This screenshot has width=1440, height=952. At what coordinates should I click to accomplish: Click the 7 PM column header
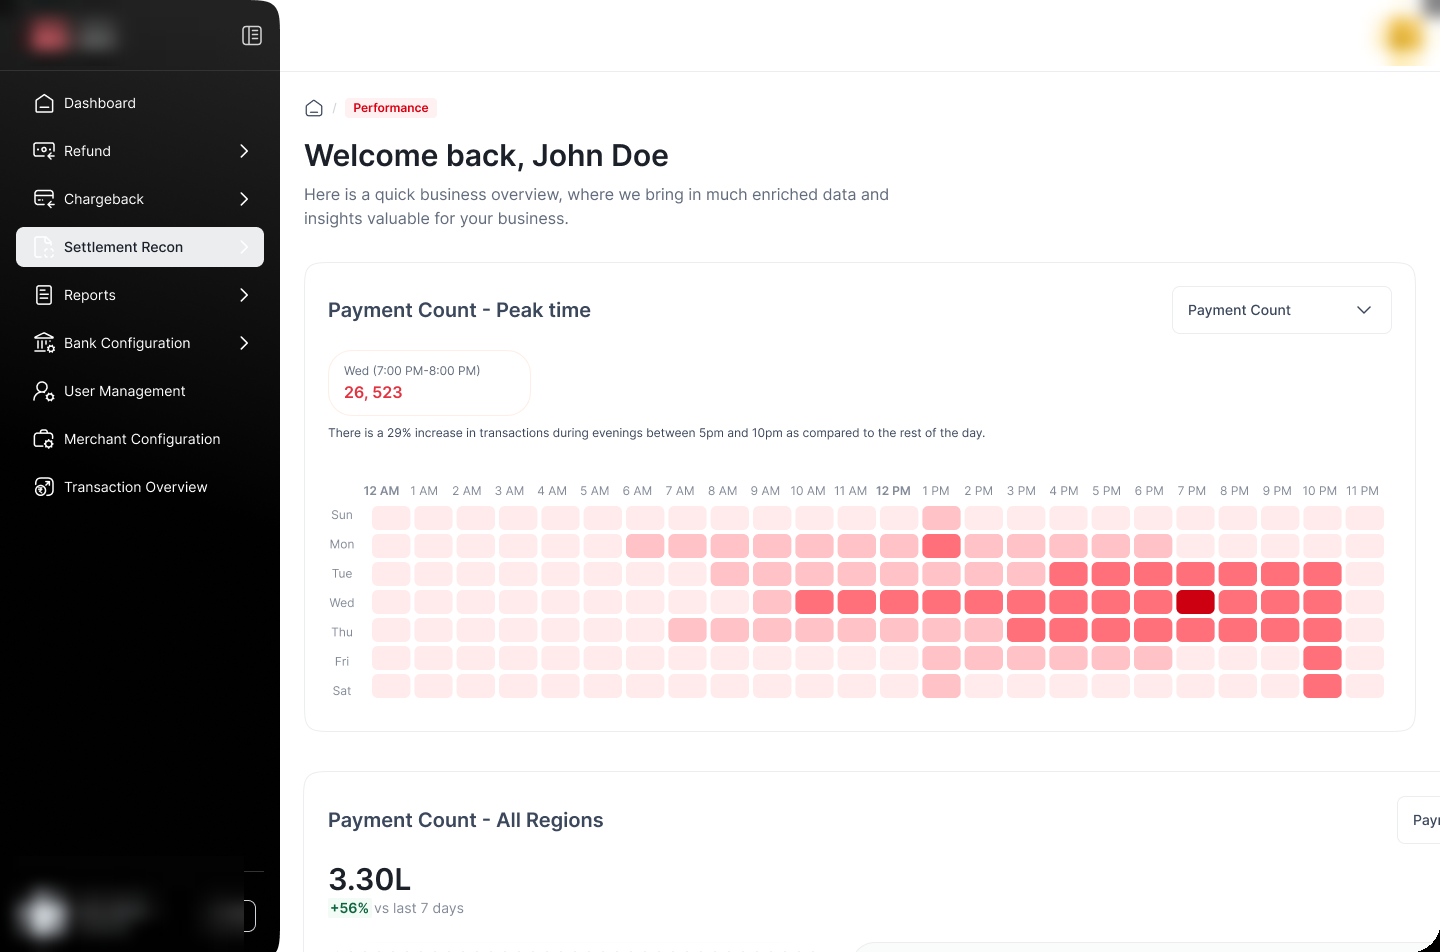[1191, 491]
